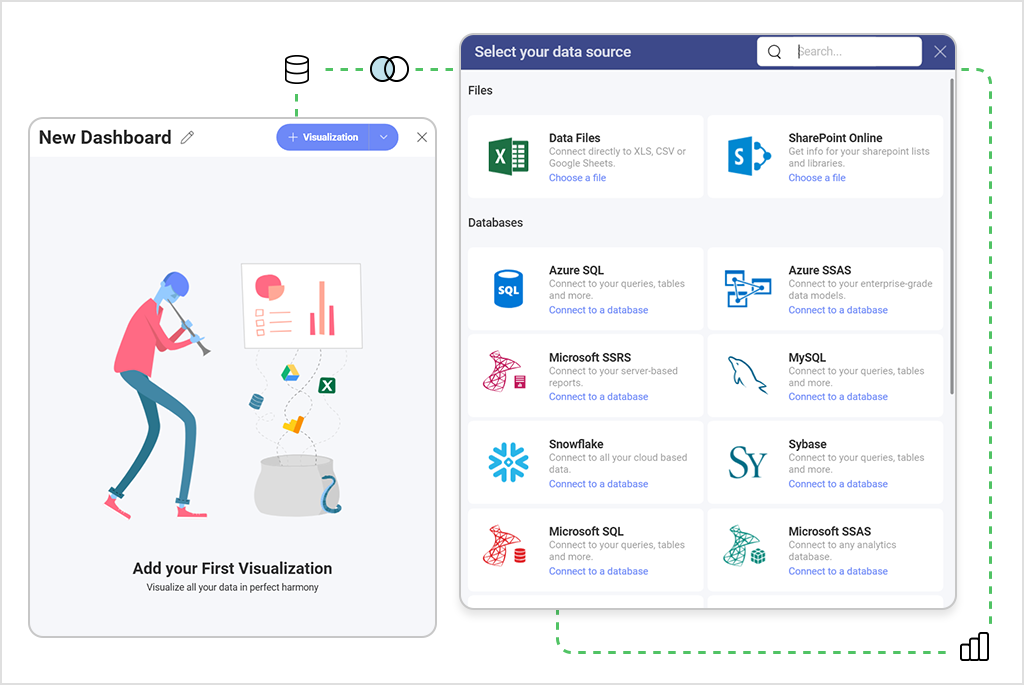
Task: Open Choose a file under SharePoint Online
Action: pyautogui.click(x=816, y=178)
